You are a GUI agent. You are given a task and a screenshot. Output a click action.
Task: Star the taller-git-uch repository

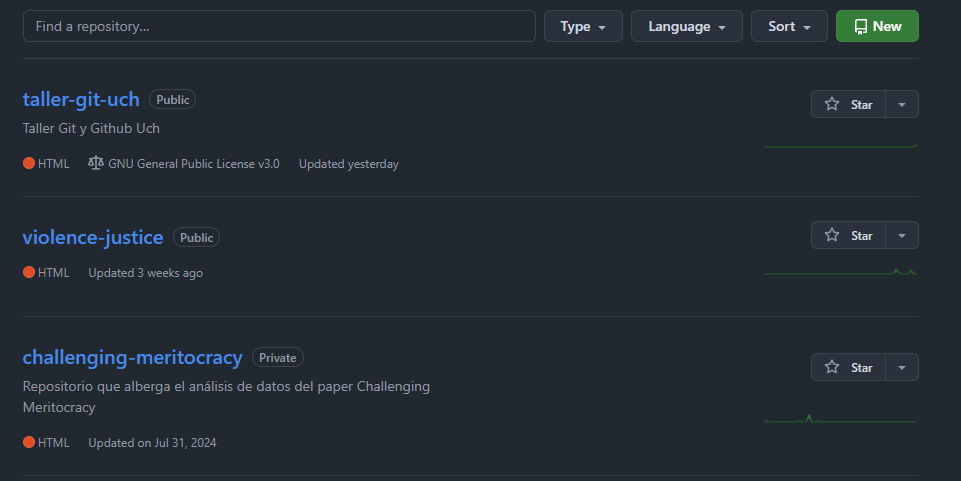[848, 104]
